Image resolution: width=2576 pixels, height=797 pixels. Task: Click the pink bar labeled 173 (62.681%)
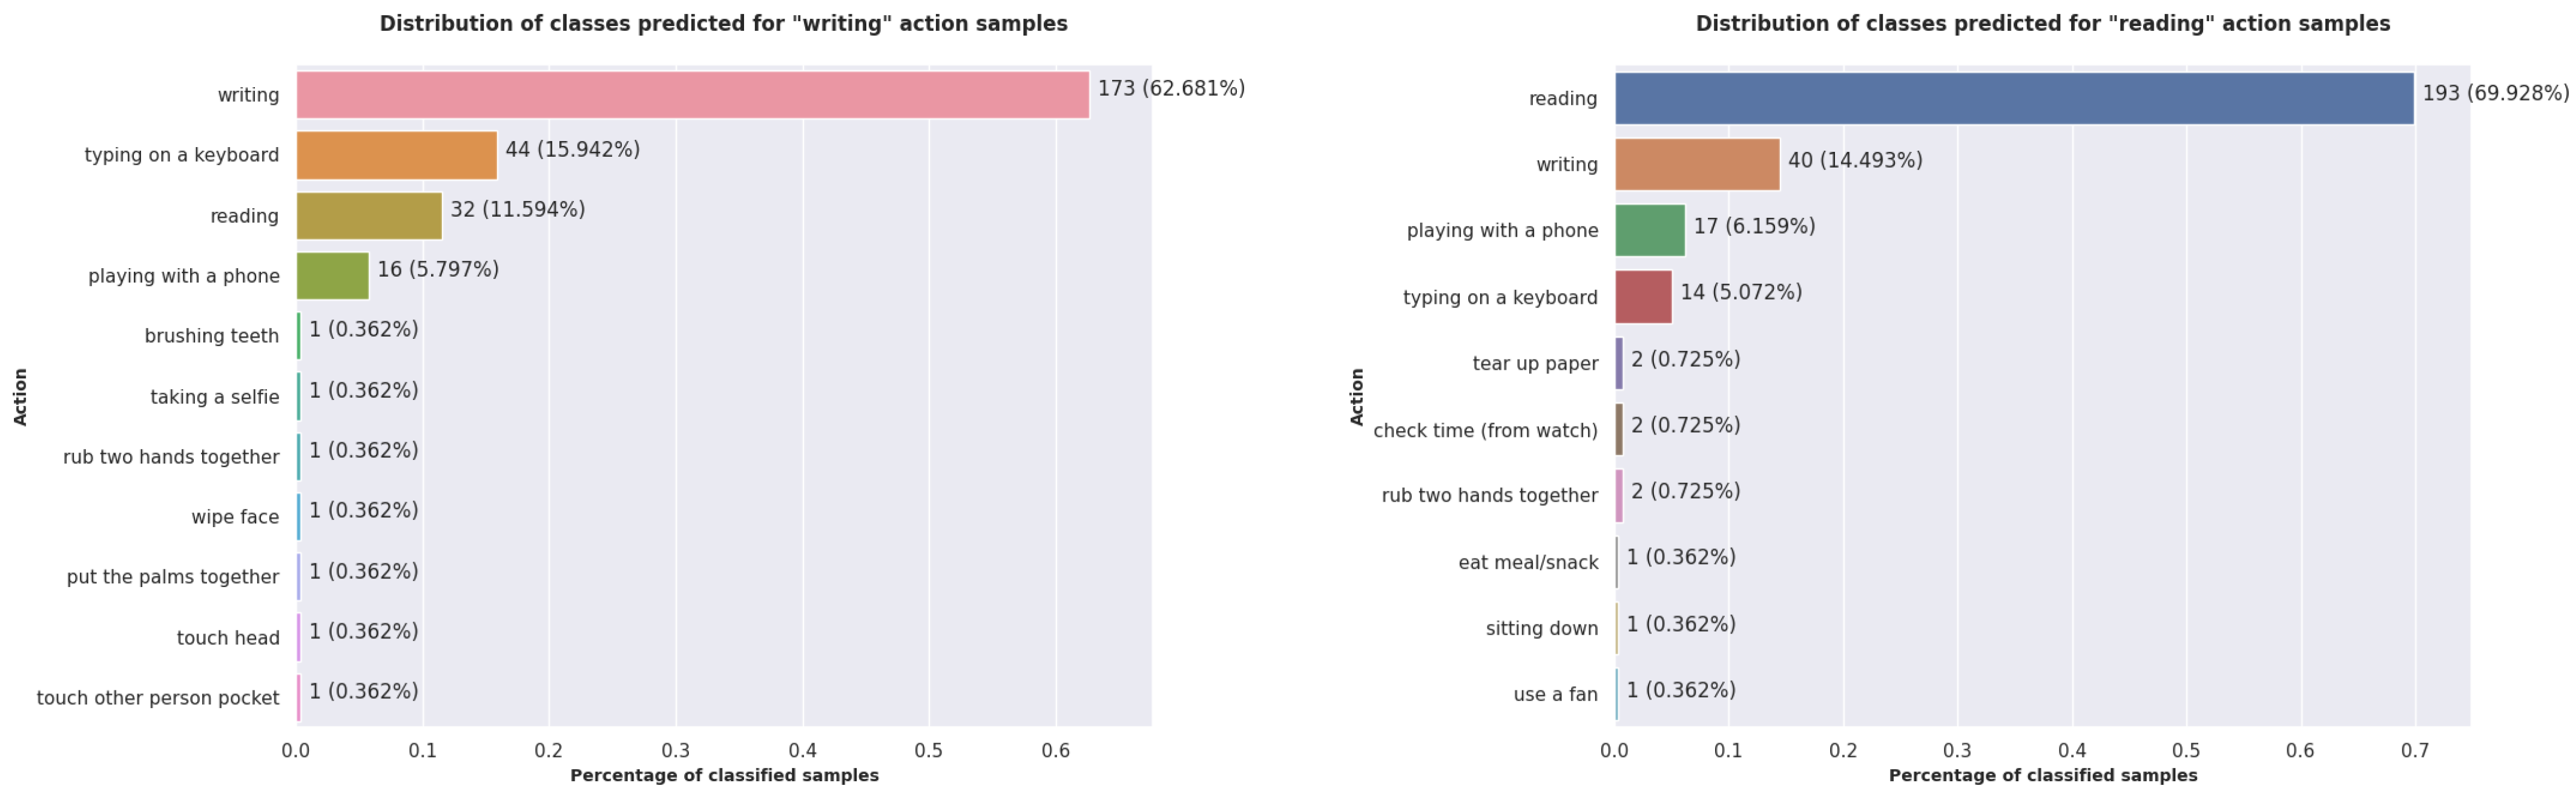click(692, 95)
